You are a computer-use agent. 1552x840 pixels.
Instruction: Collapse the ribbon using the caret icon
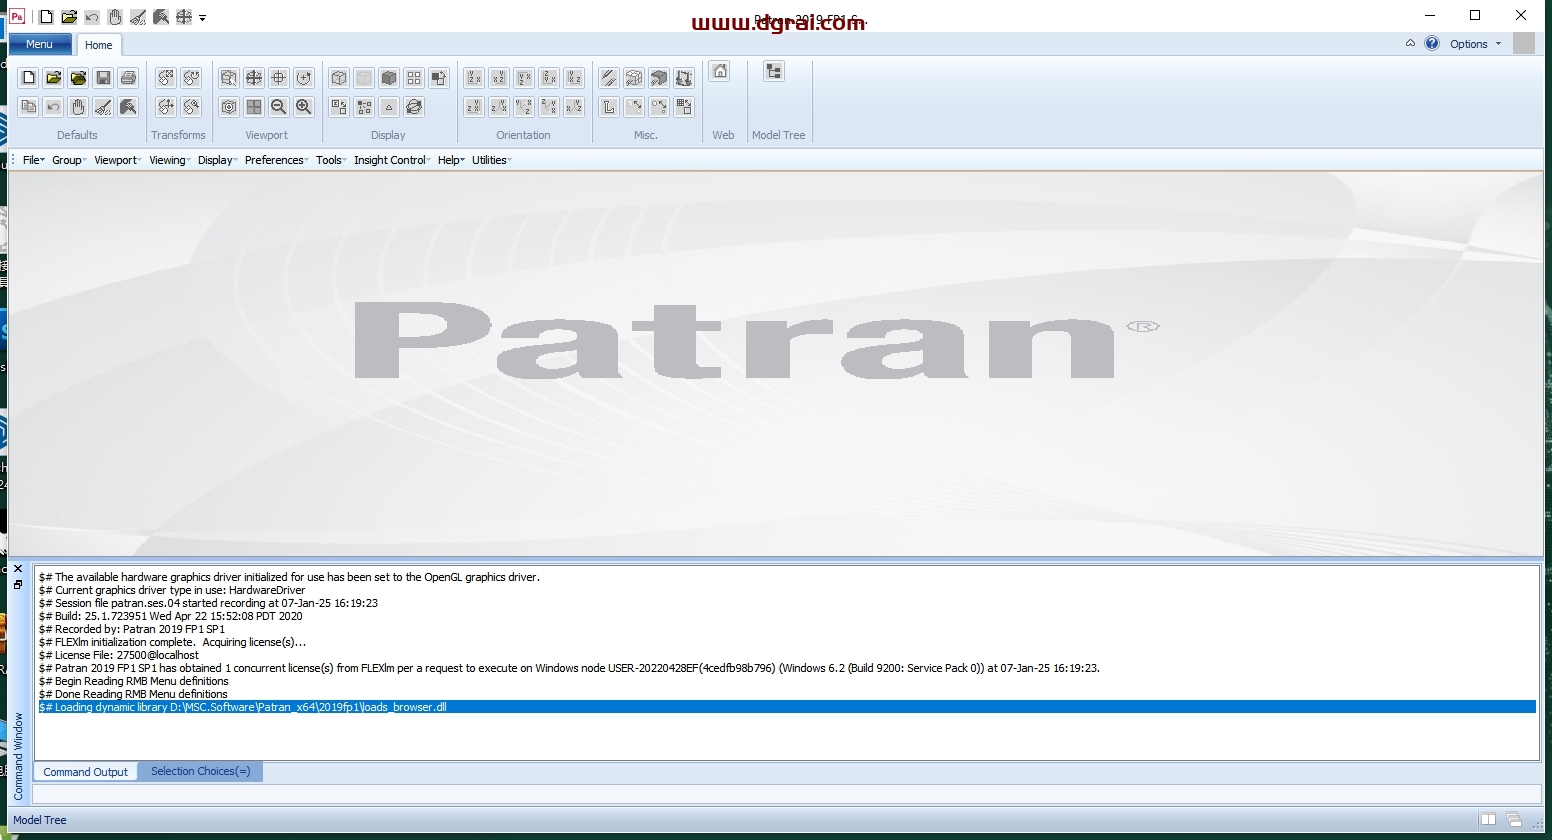coord(1410,43)
